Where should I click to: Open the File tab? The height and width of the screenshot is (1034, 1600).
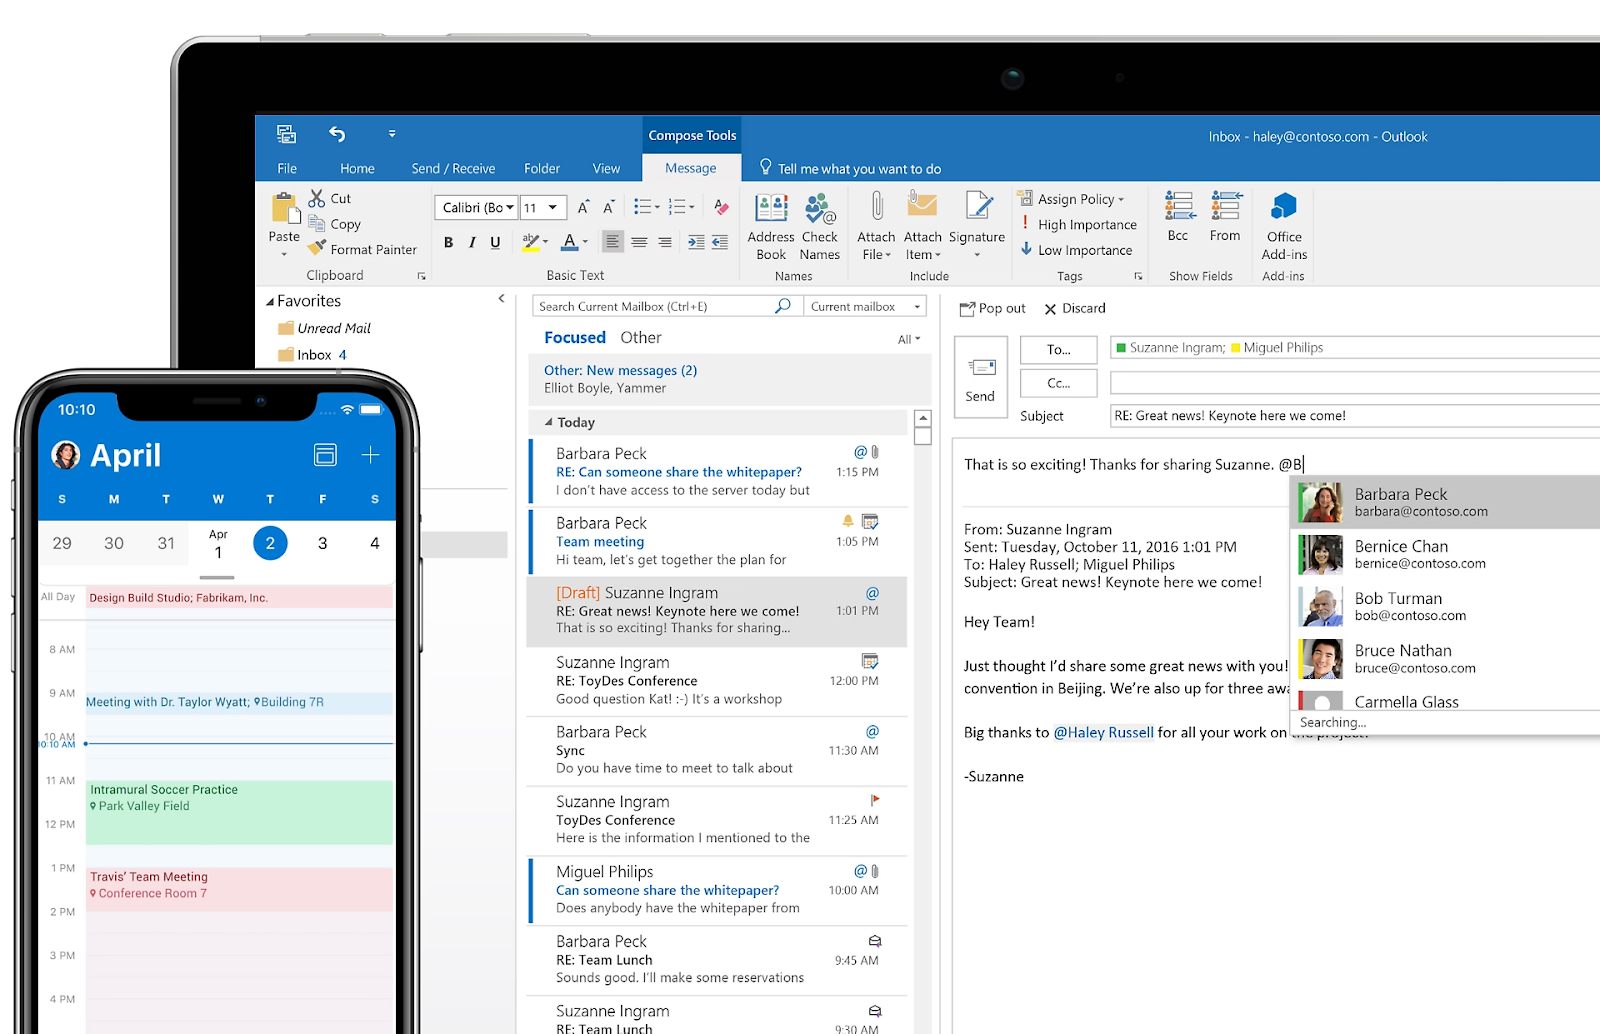[x=287, y=168]
